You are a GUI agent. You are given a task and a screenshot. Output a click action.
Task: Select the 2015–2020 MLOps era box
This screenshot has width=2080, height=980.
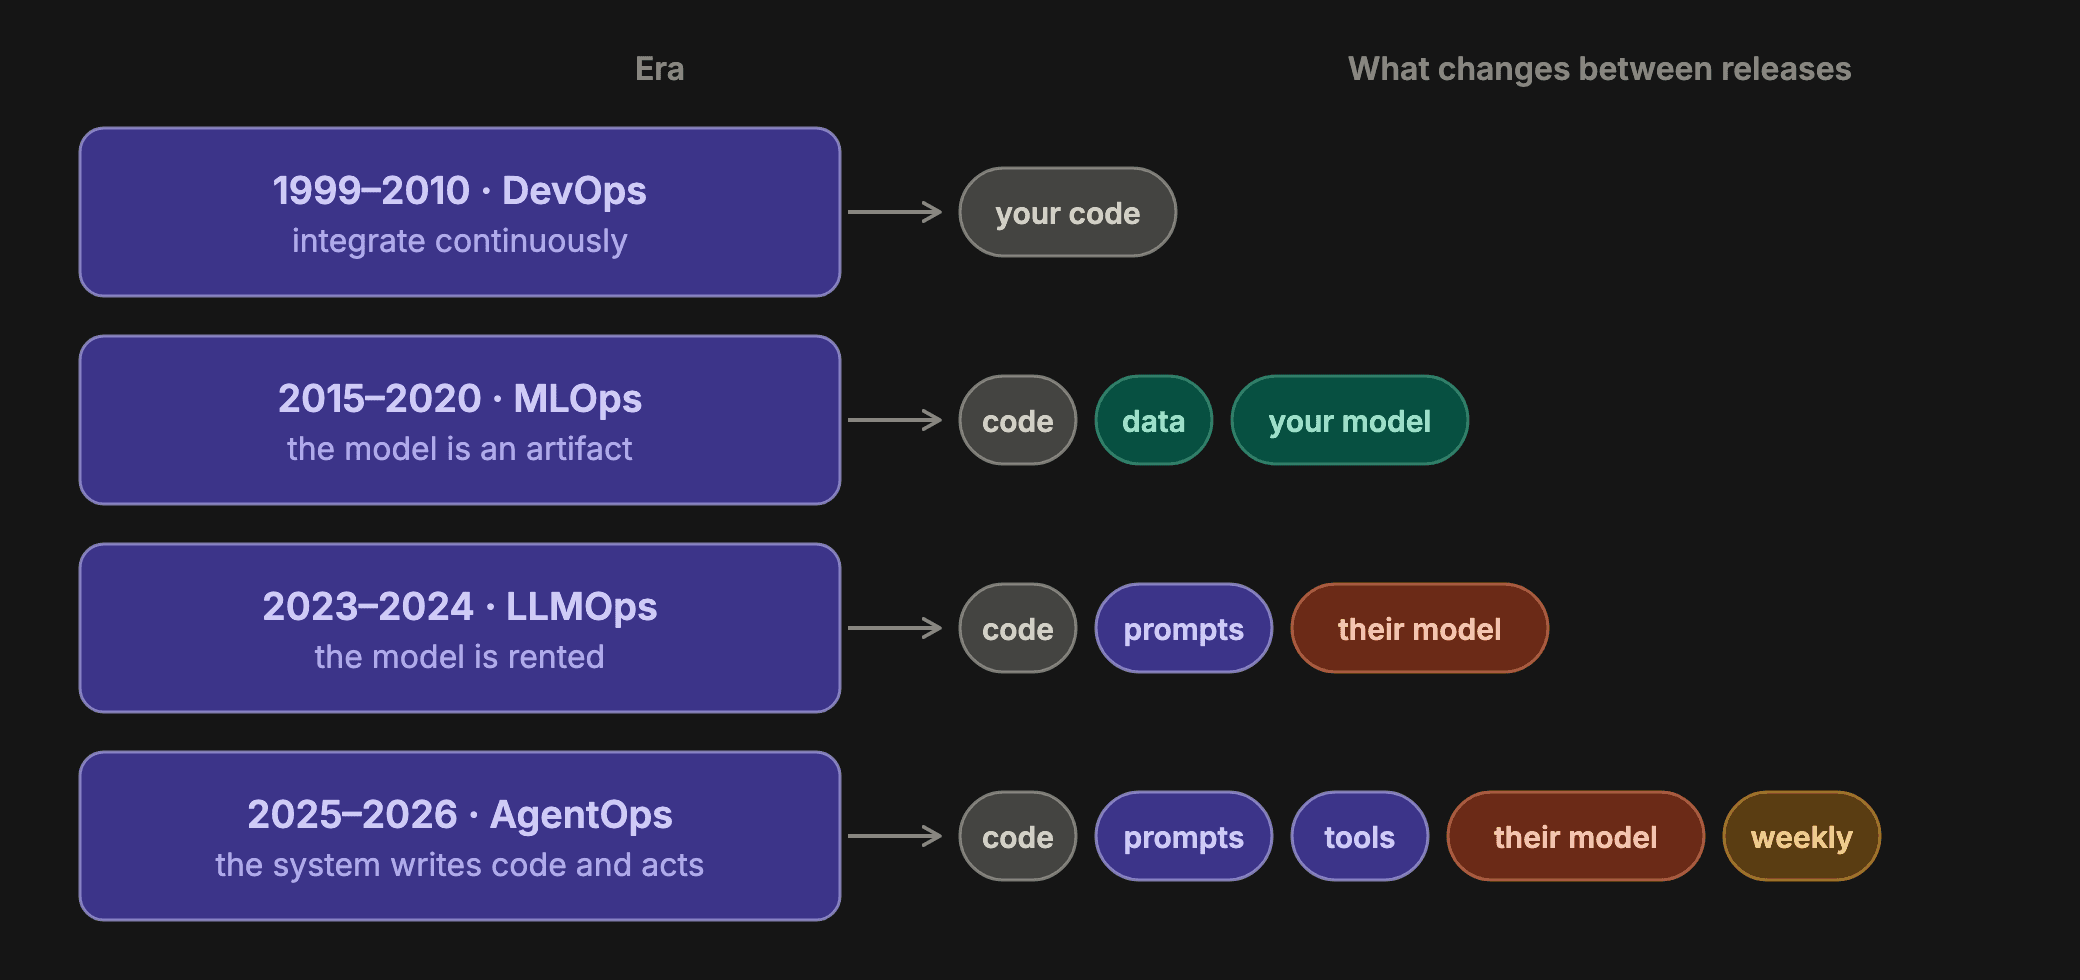click(x=460, y=420)
